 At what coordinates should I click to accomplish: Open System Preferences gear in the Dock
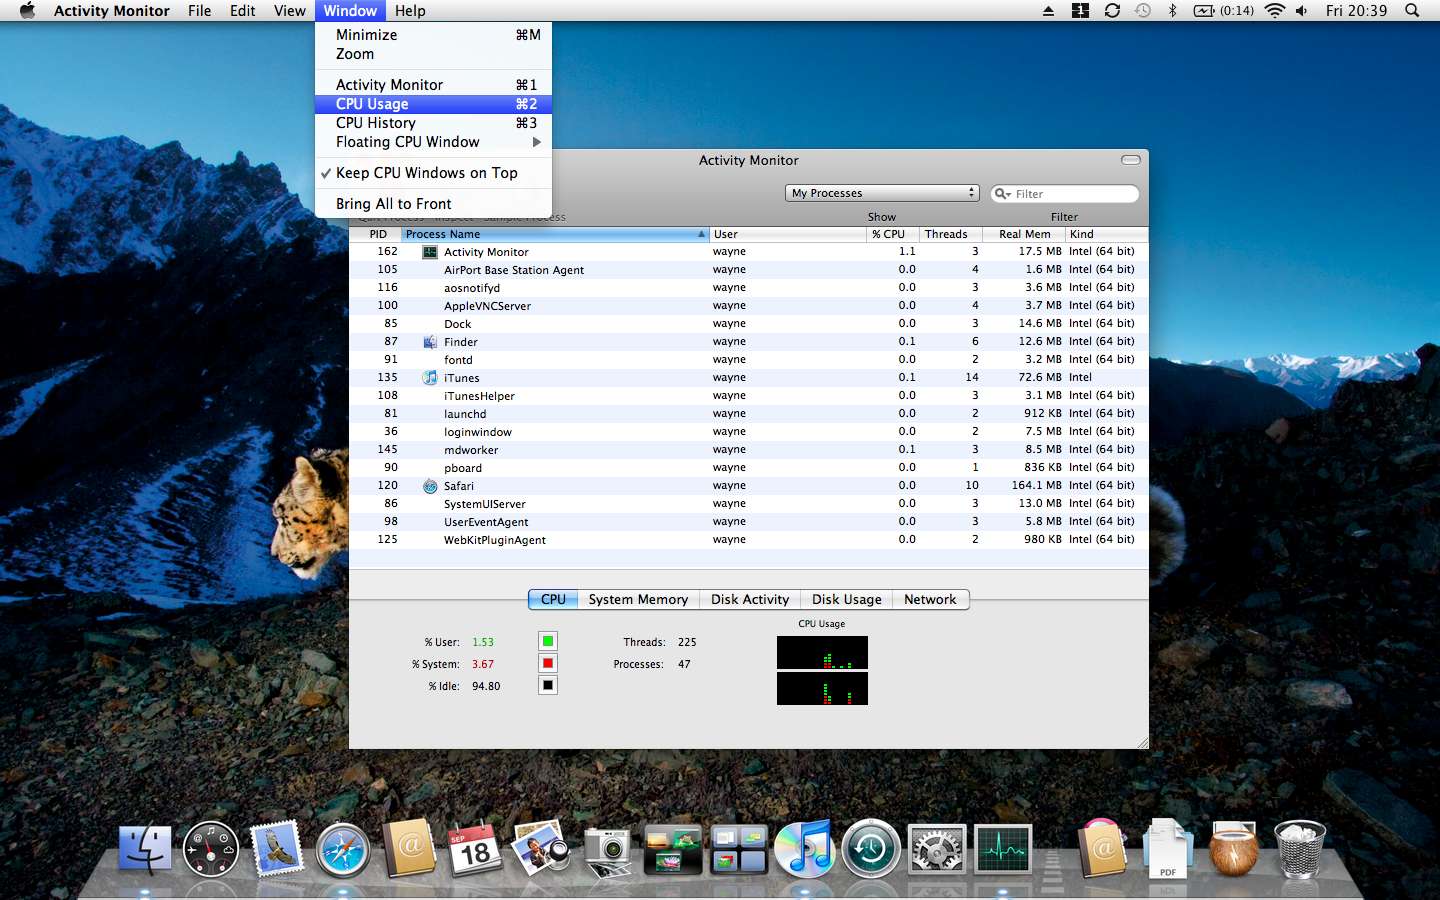coord(936,850)
